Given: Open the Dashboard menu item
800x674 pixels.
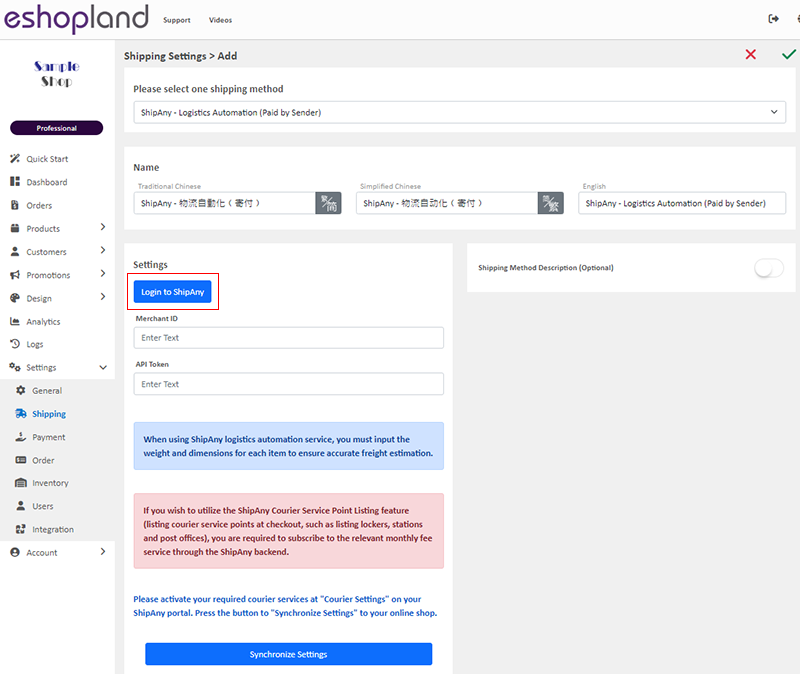Looking at the screenshot, I should click(x=46, y=182).
